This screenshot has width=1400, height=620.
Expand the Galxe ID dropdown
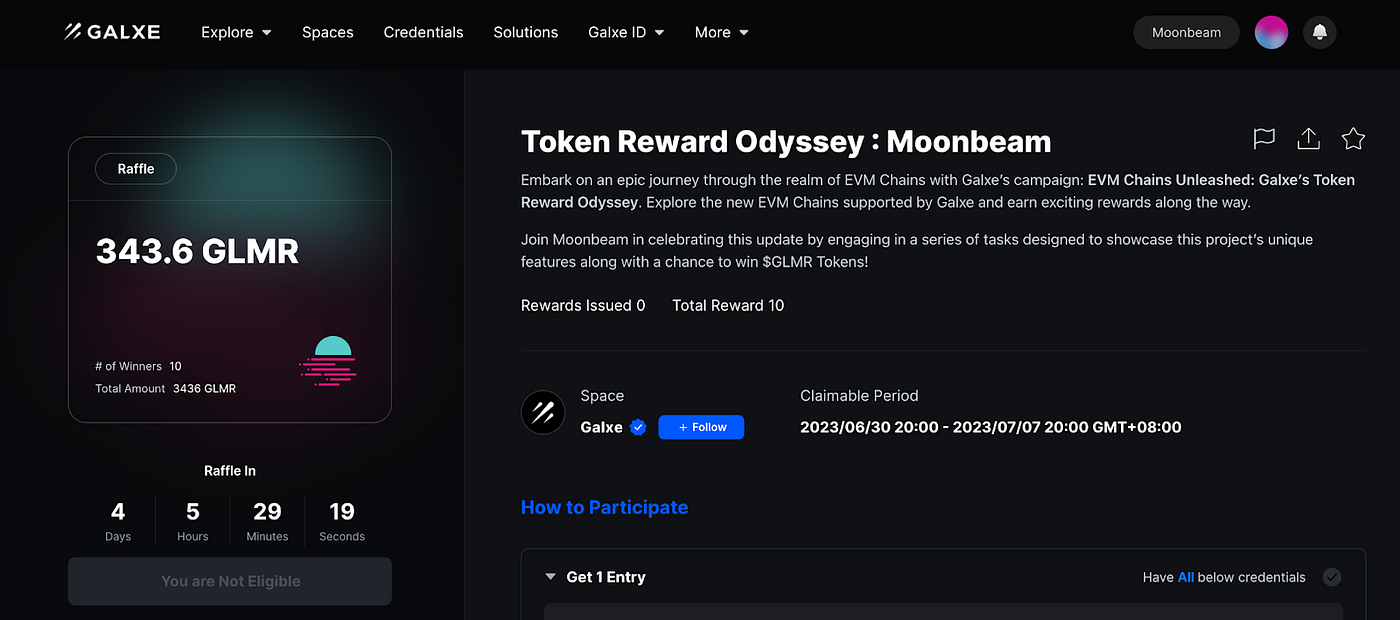pos(626,32)
